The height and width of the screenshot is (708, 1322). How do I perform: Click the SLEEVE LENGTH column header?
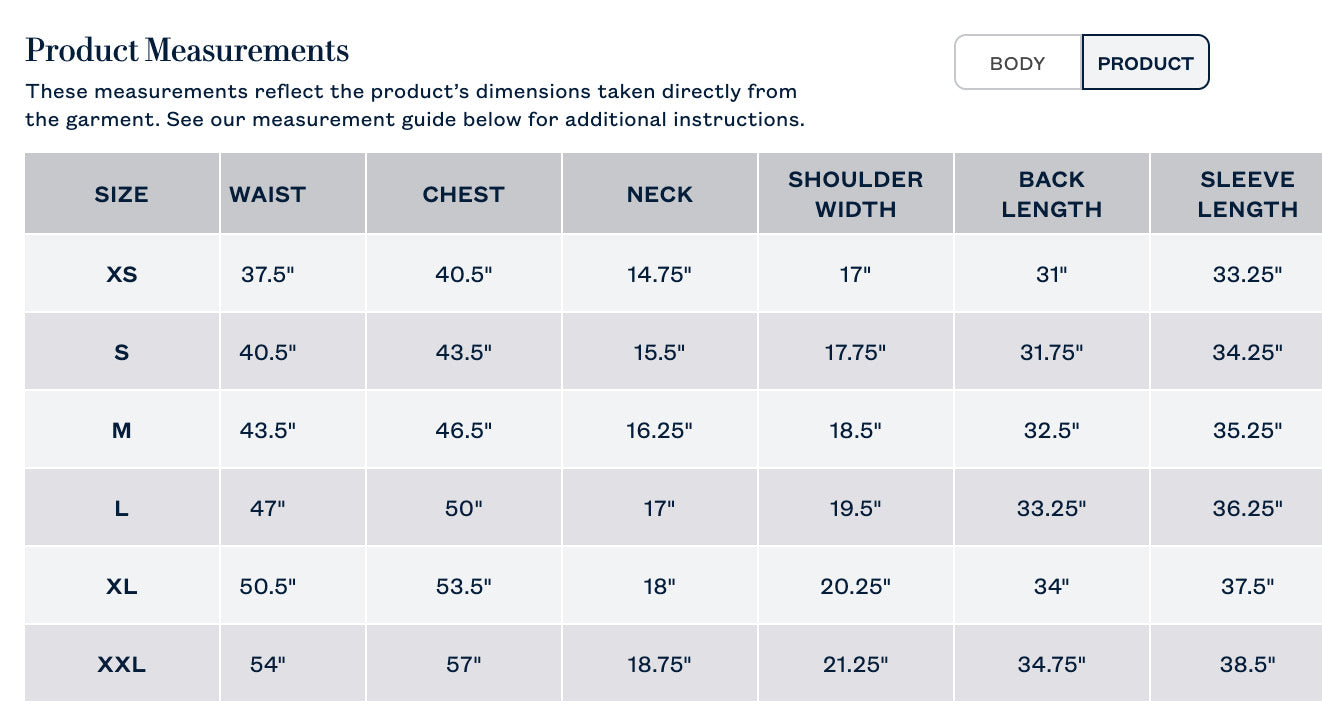pos(1246,194)
